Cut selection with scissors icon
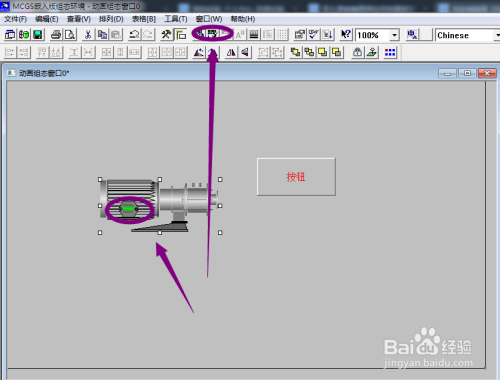 point(88,34)
